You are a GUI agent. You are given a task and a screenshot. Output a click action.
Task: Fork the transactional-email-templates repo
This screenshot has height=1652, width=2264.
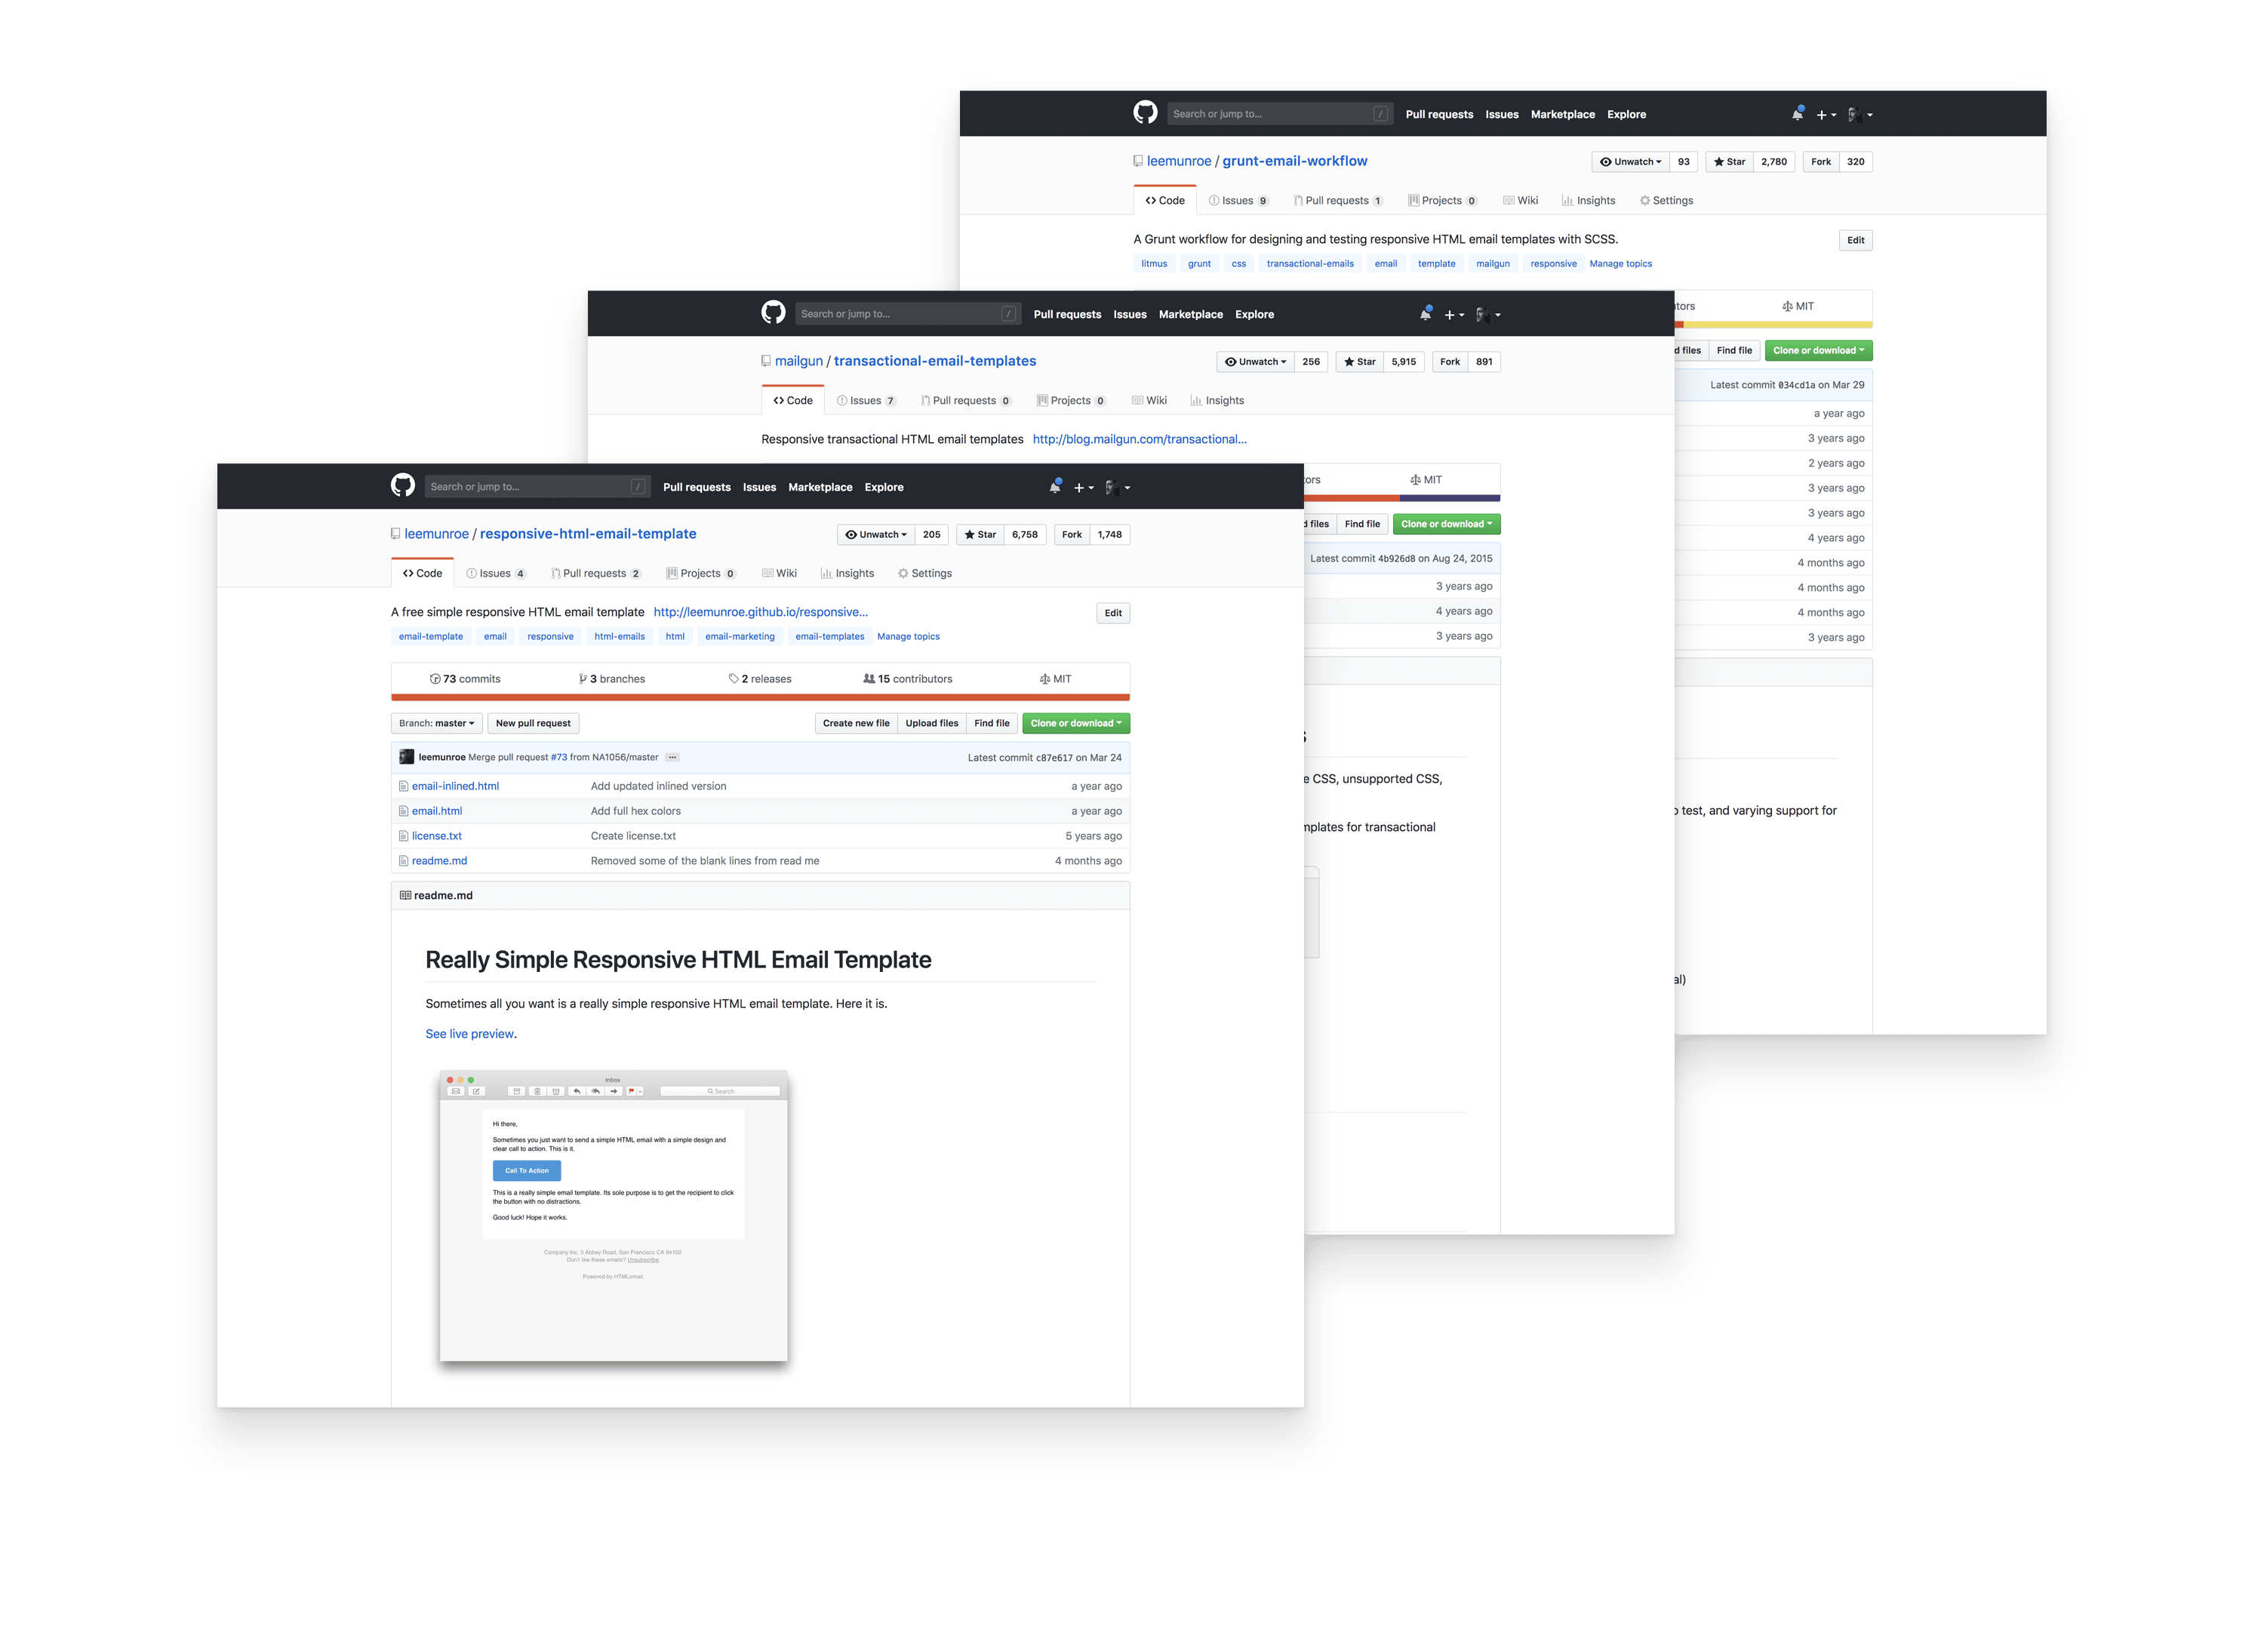(1449, 361)
